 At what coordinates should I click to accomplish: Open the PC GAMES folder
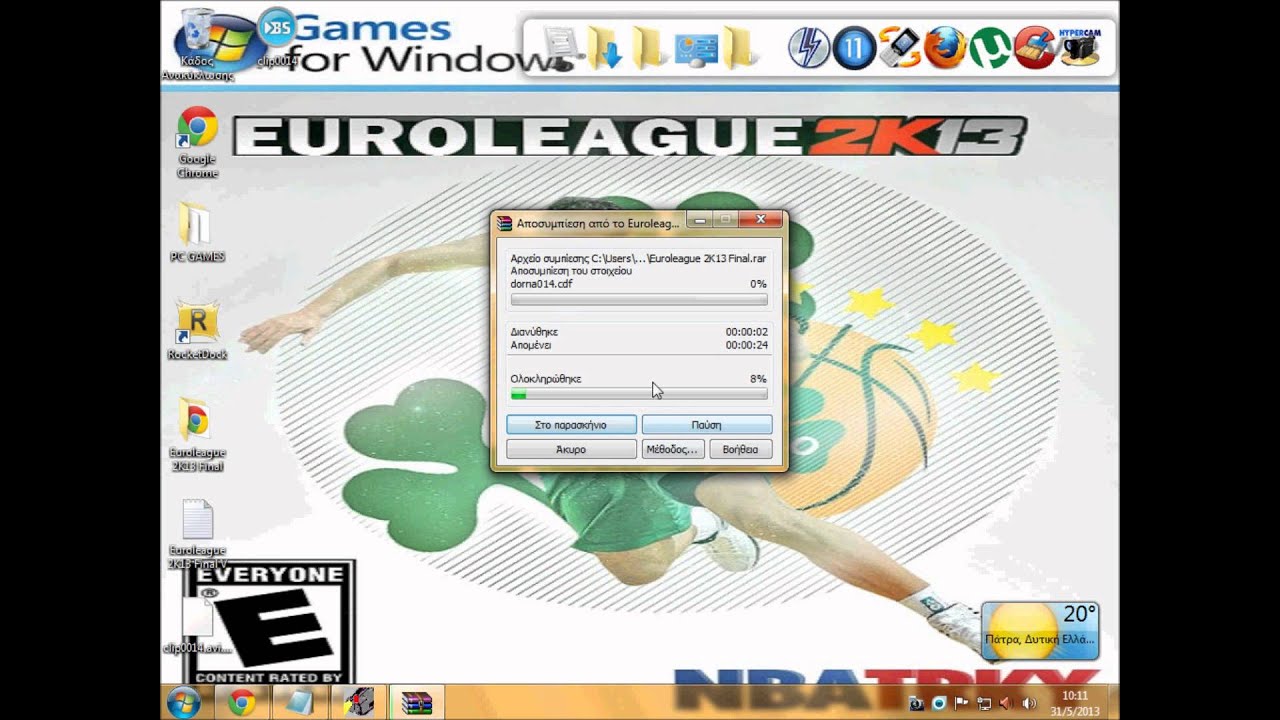tap(197, 233)
